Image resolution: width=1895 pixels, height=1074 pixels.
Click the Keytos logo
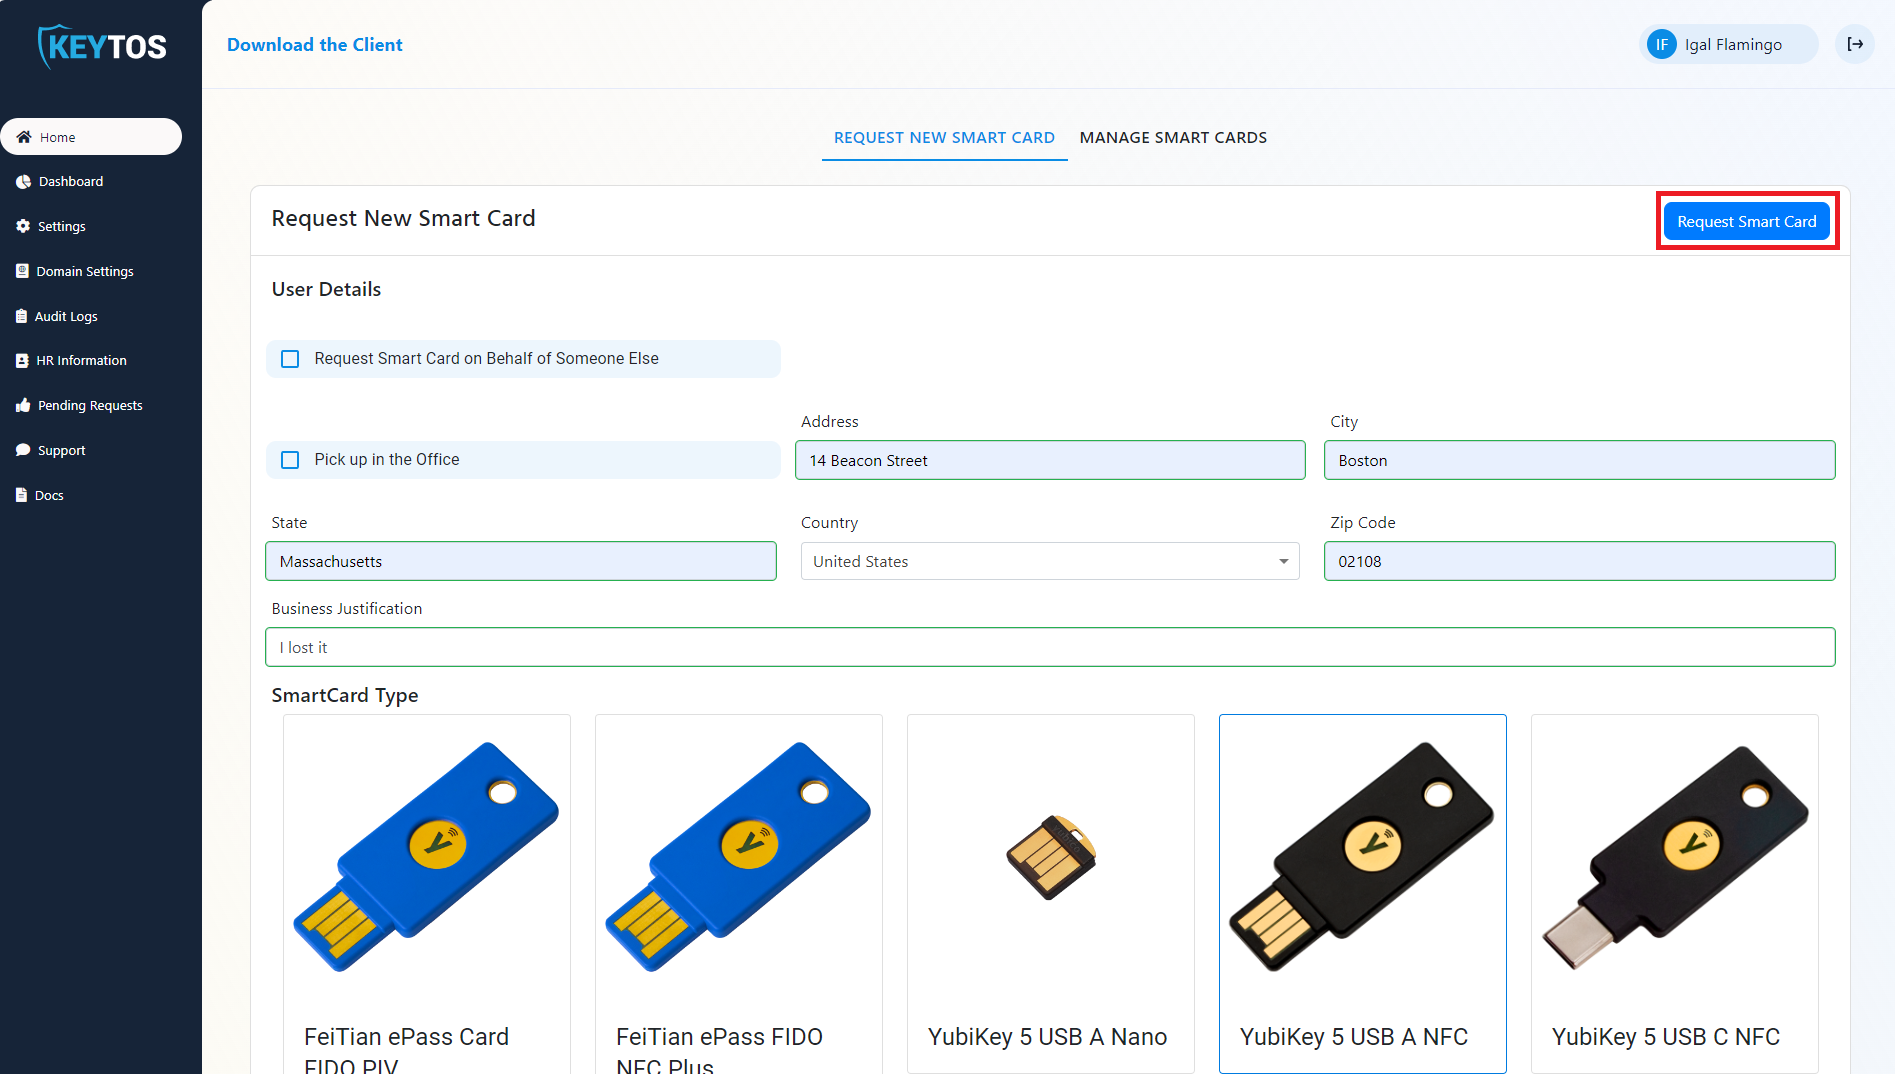pyautogui.click(x=101, y=46)
